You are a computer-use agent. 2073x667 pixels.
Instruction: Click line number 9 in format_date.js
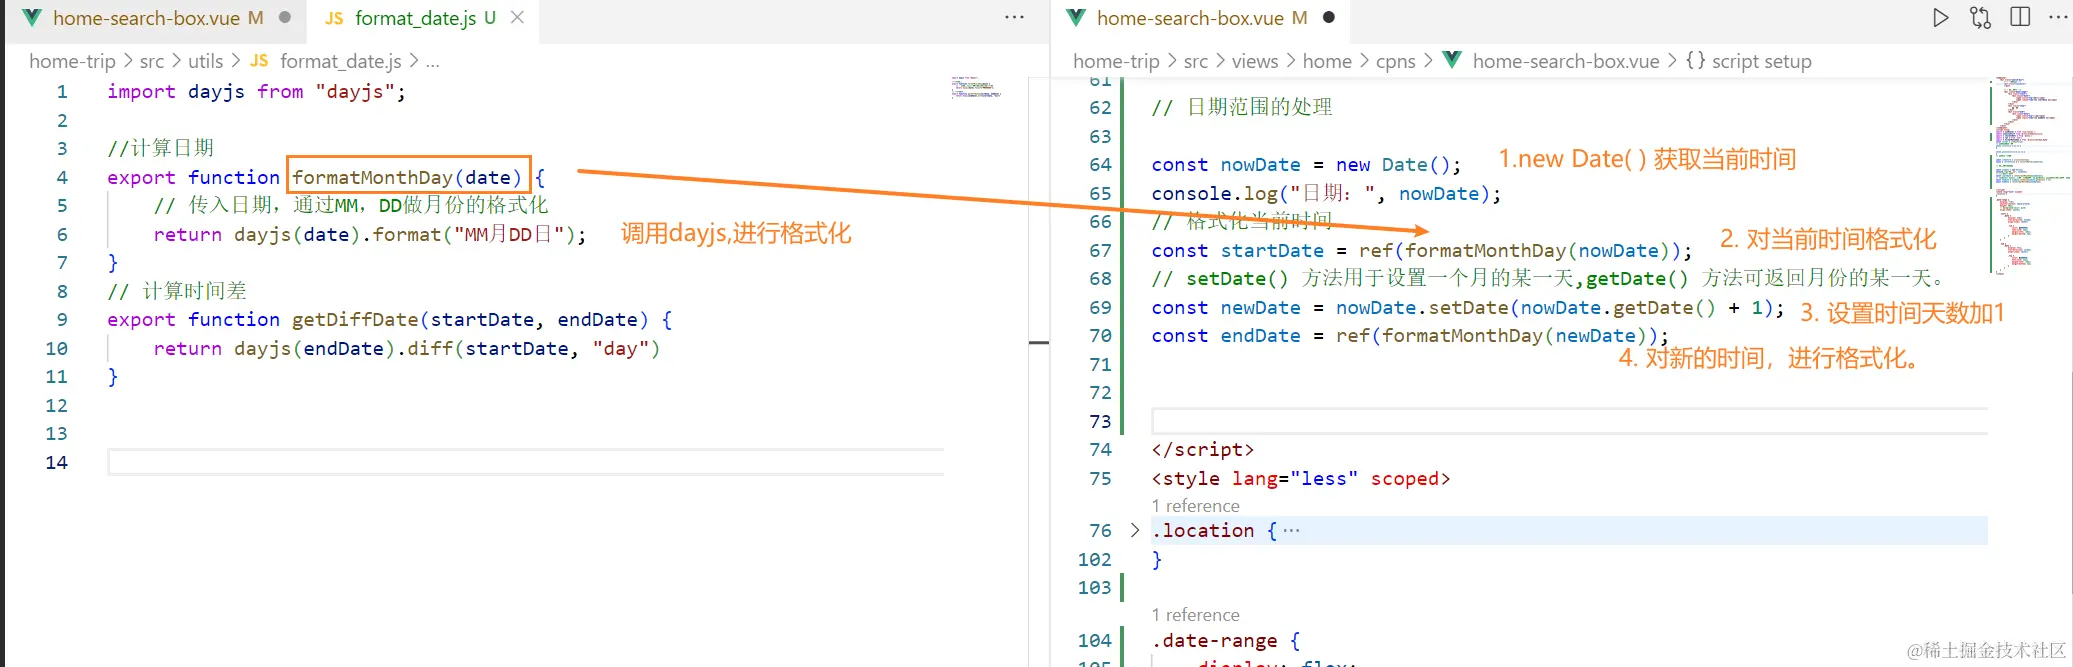coord(62,320)
